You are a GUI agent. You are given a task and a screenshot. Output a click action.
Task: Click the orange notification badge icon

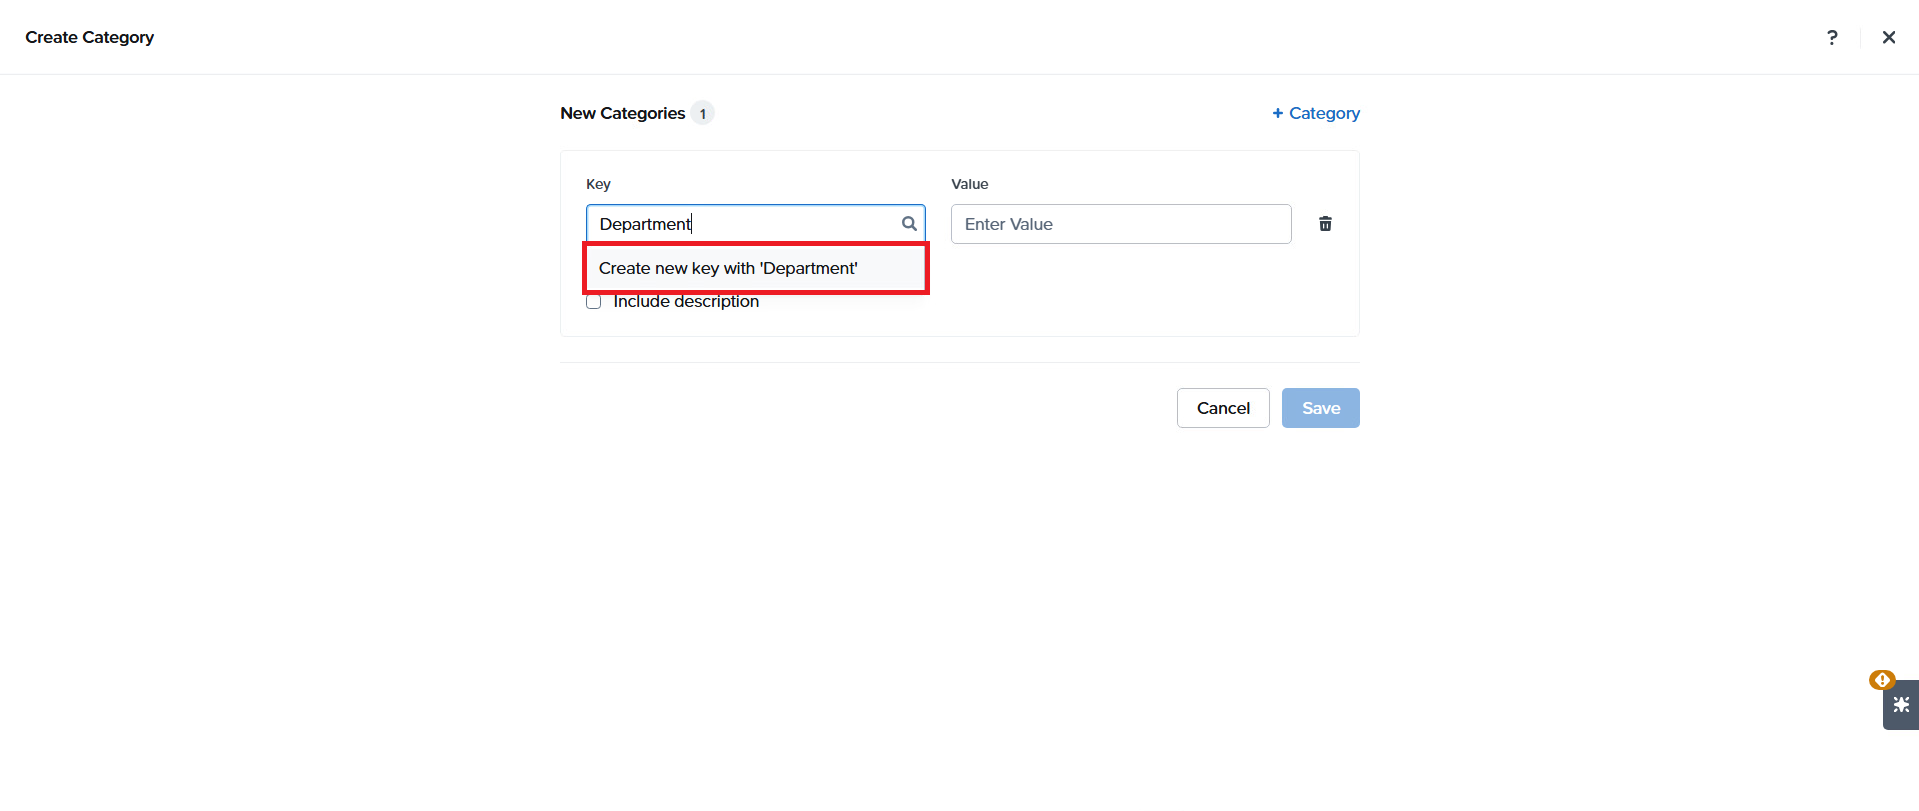click(x=1882, y=680)
